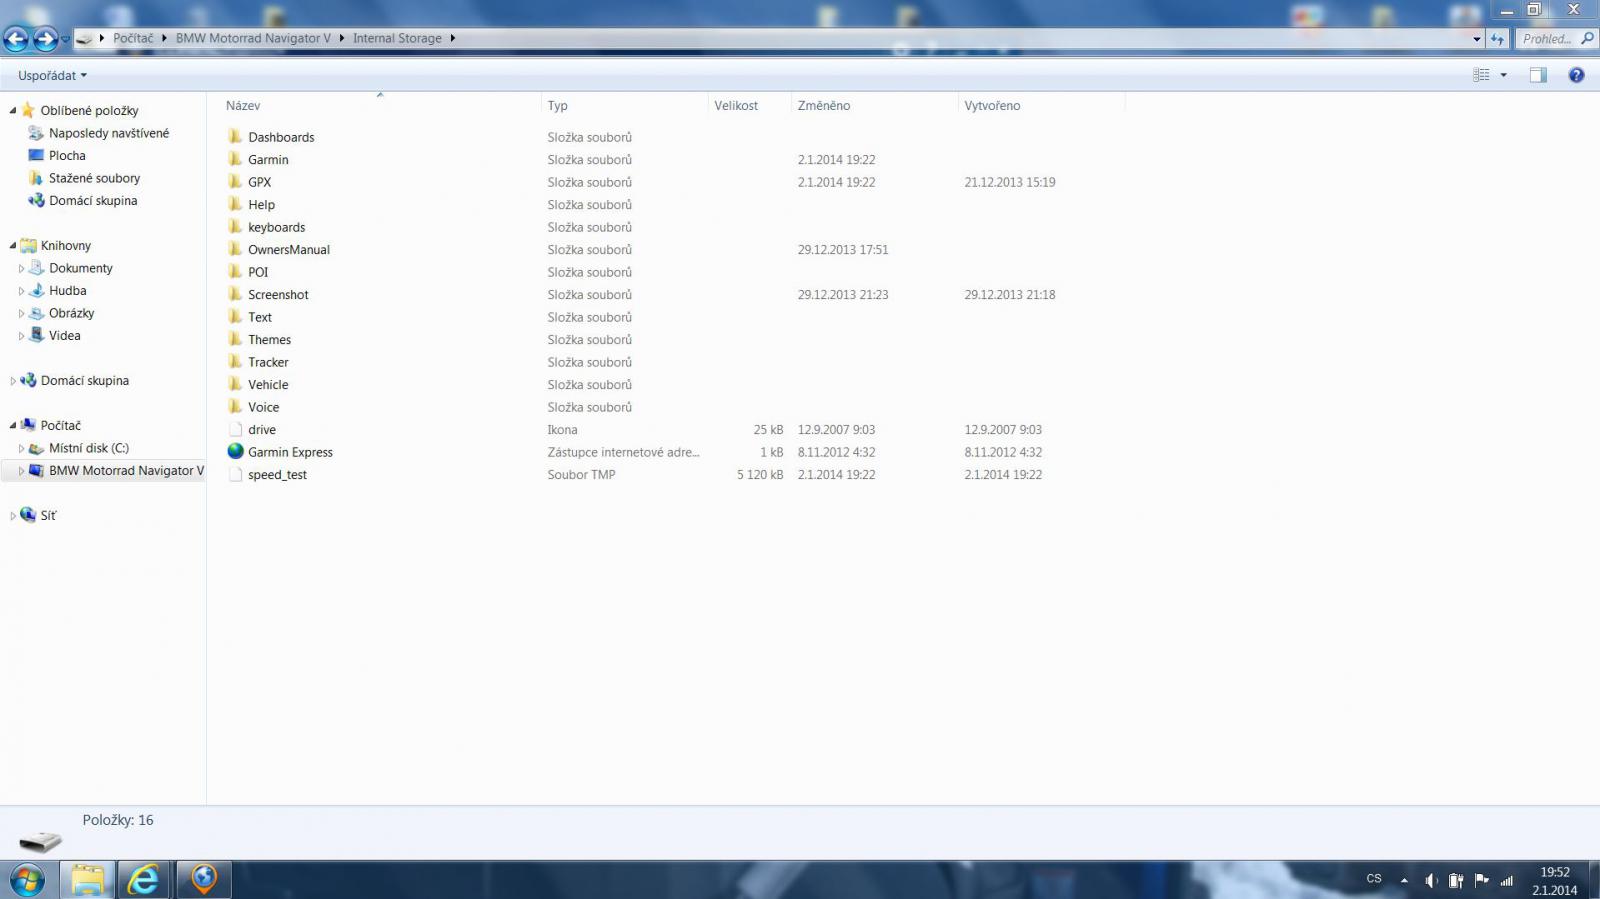Click the change view icon
1600x899 pixels.
(1481, 75)
